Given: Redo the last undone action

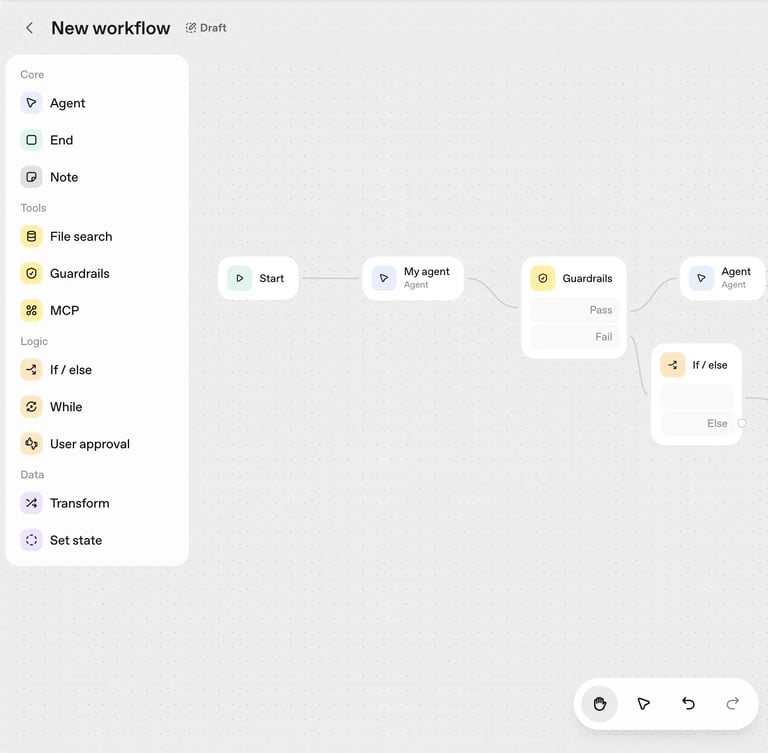Looking at the screenshot, I should [x=733, y=704].
